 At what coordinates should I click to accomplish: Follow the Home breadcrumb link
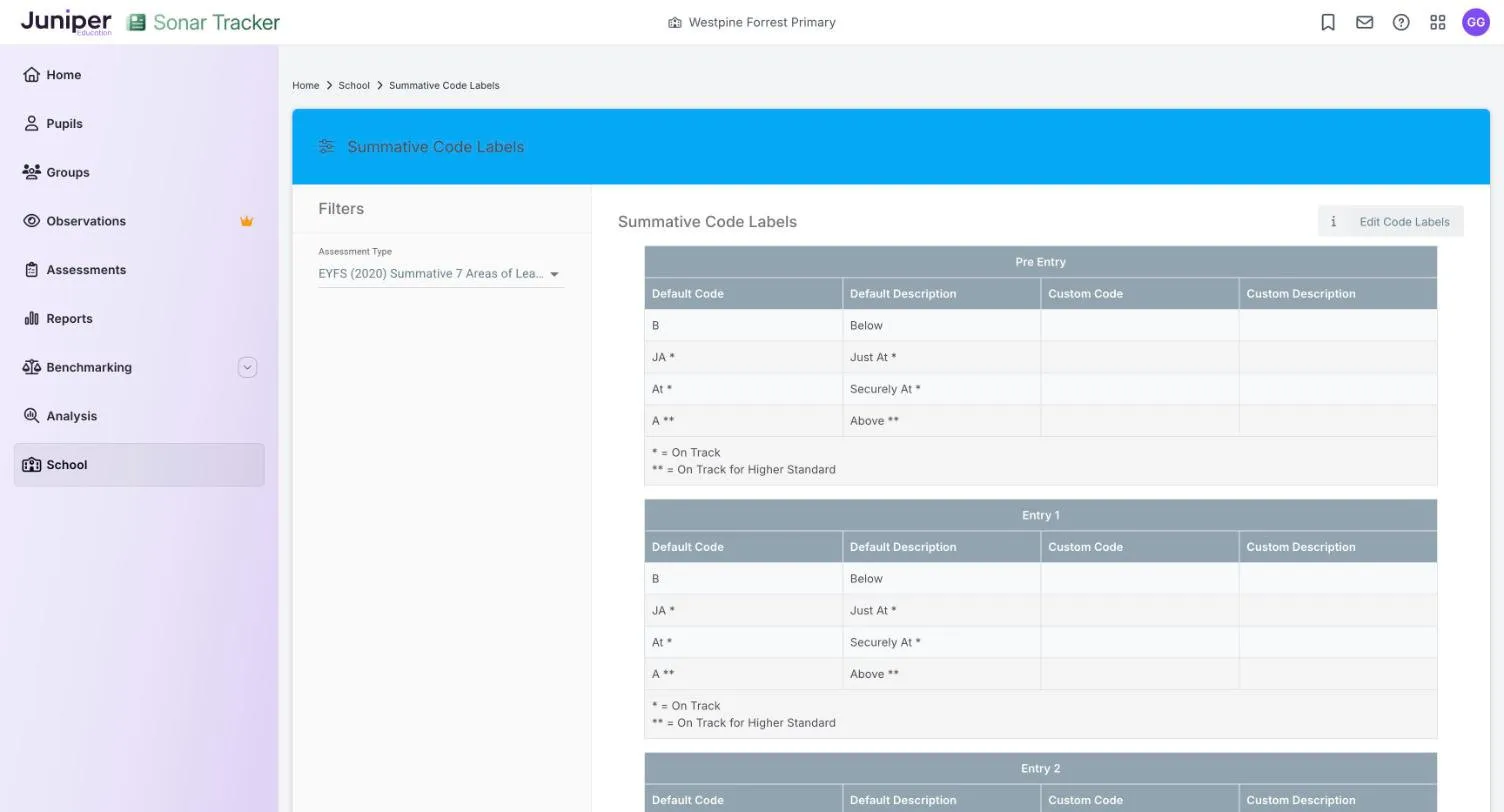[305, 85]
